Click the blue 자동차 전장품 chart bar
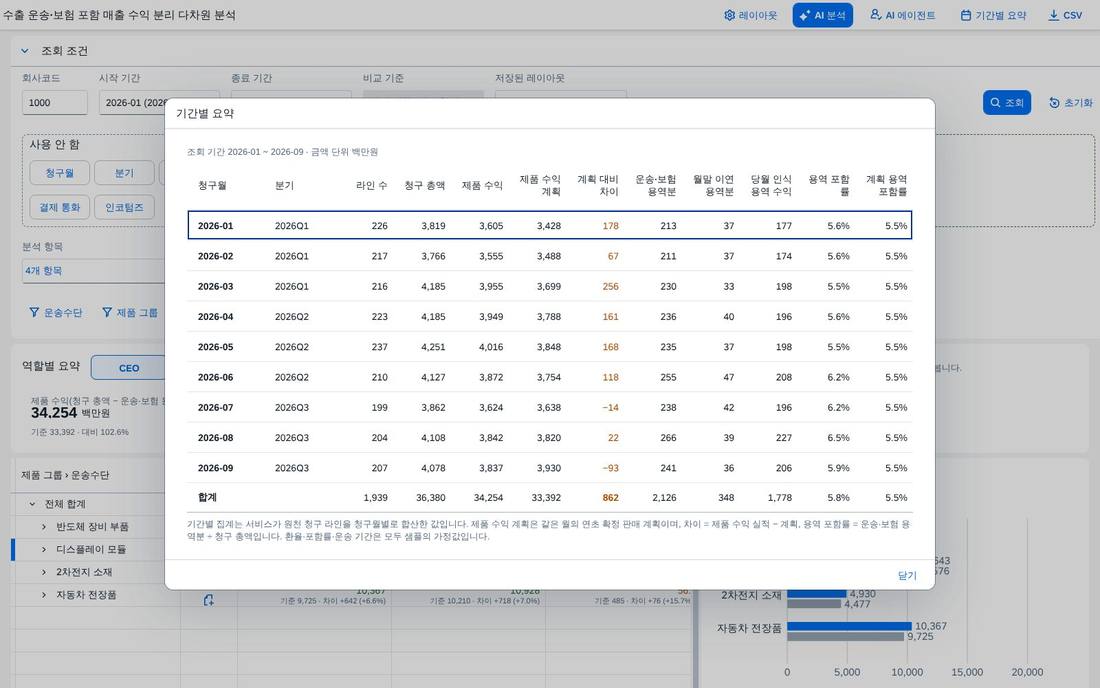Screen dimensions: 1100x688 [849, 626]
